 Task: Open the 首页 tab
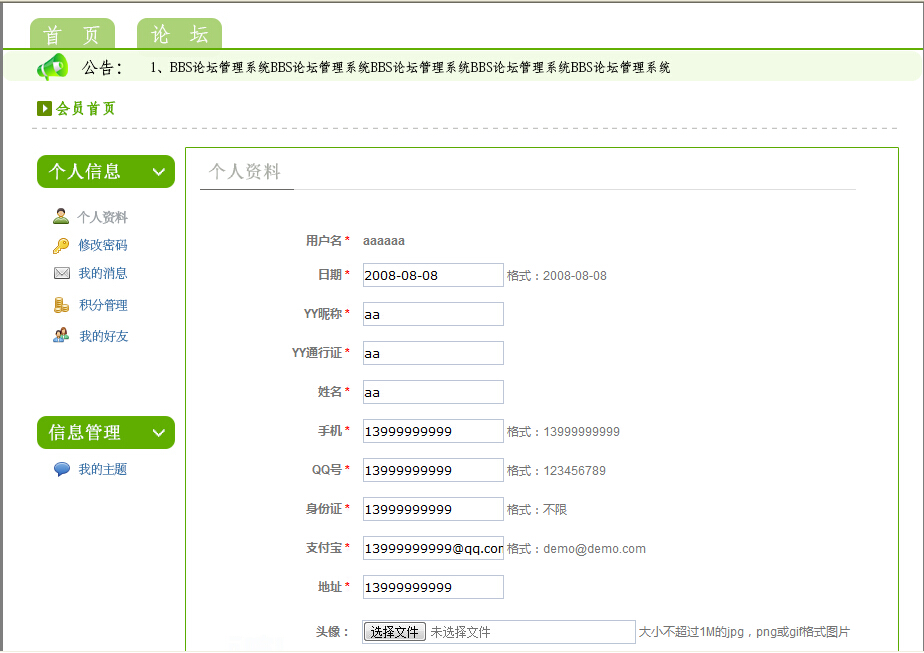72,34
